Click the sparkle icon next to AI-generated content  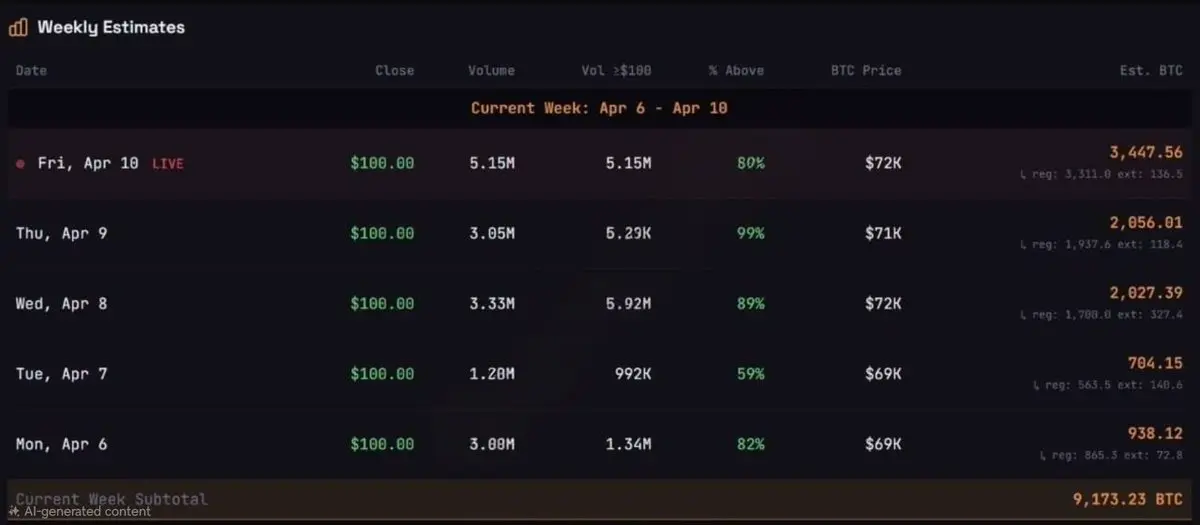click(14, 511)
